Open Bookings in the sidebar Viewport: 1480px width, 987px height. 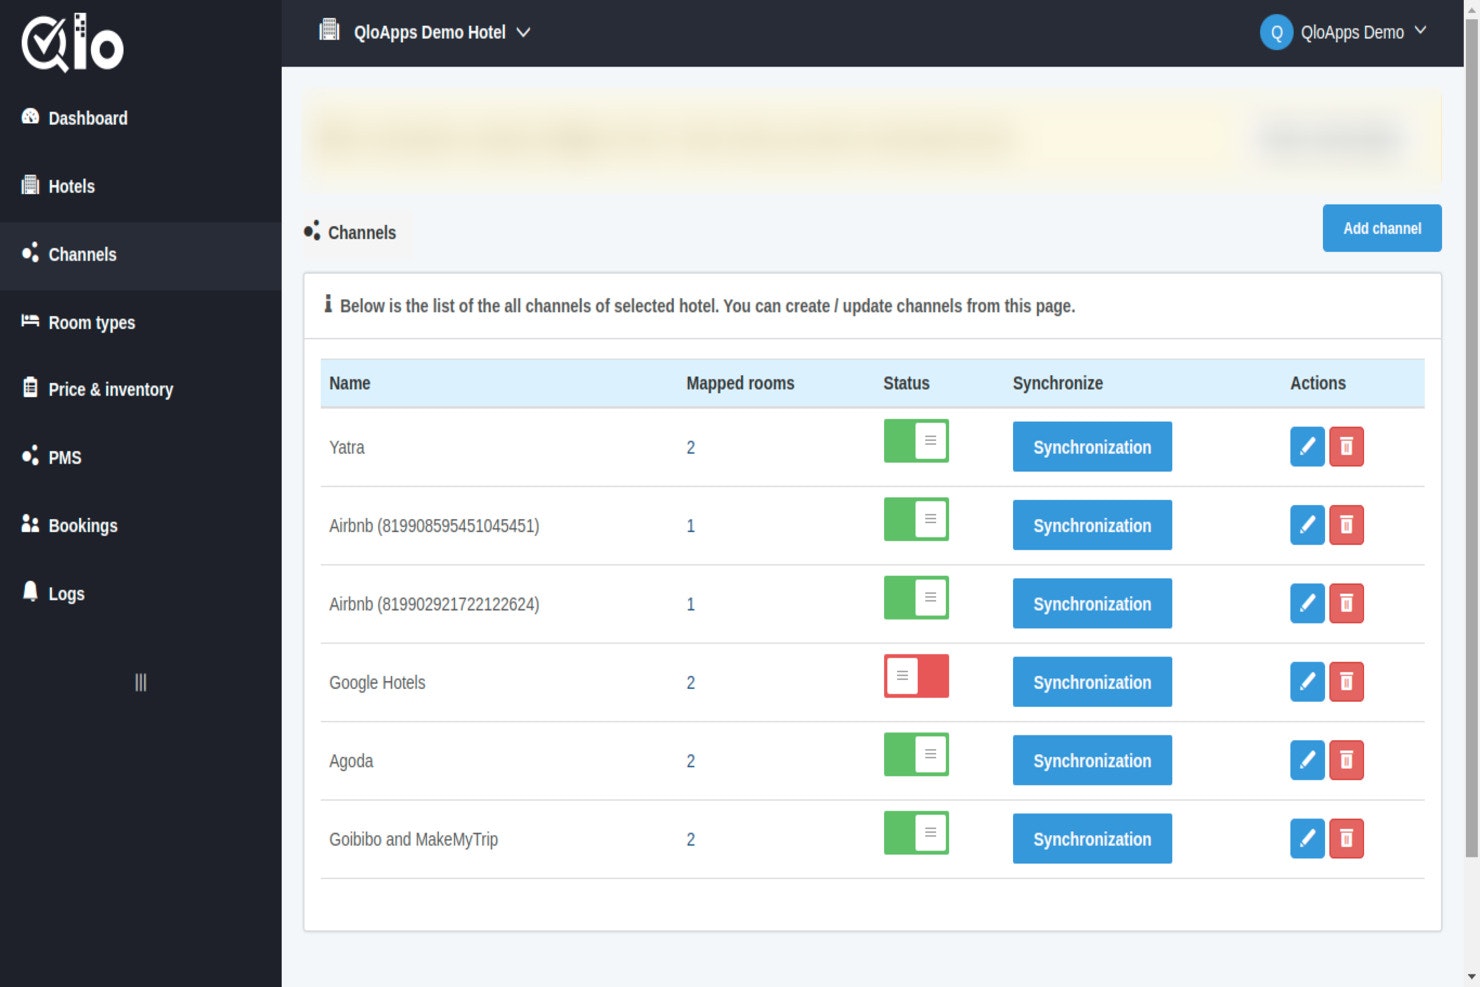[x=140, y=525]
